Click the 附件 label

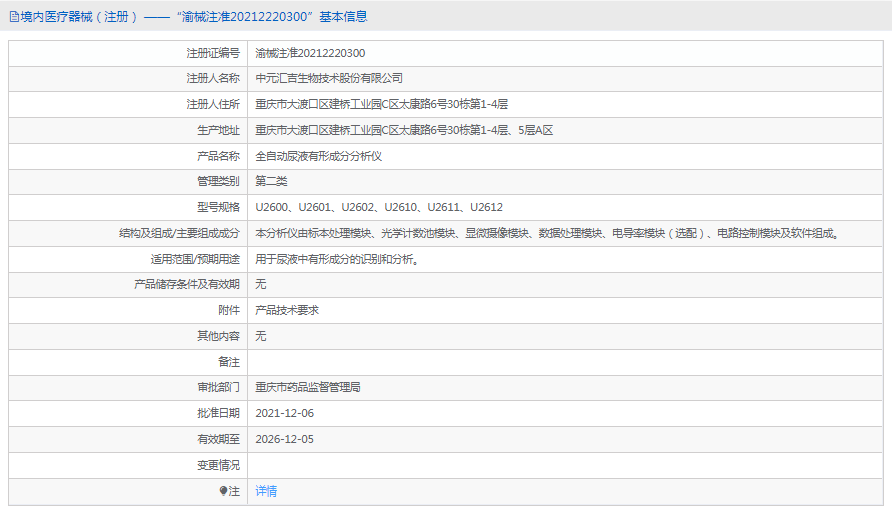[x=229, y=310]
